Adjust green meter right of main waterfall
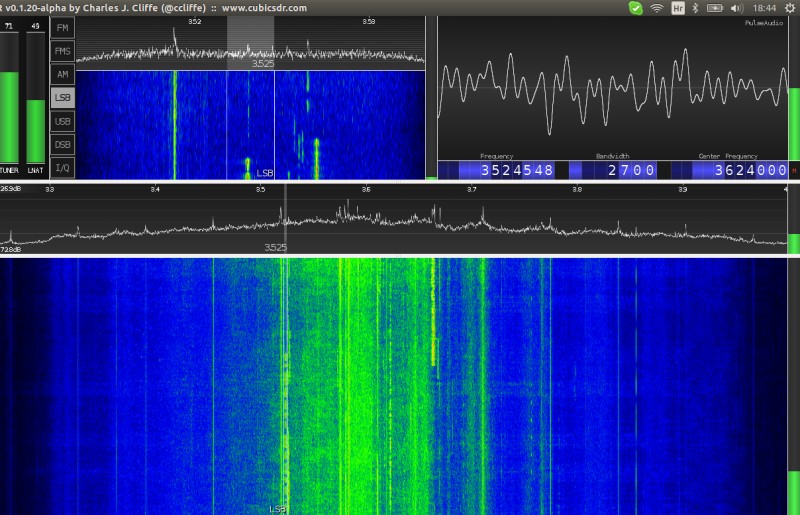The image size is (800, 515). [x=794, y=386]
